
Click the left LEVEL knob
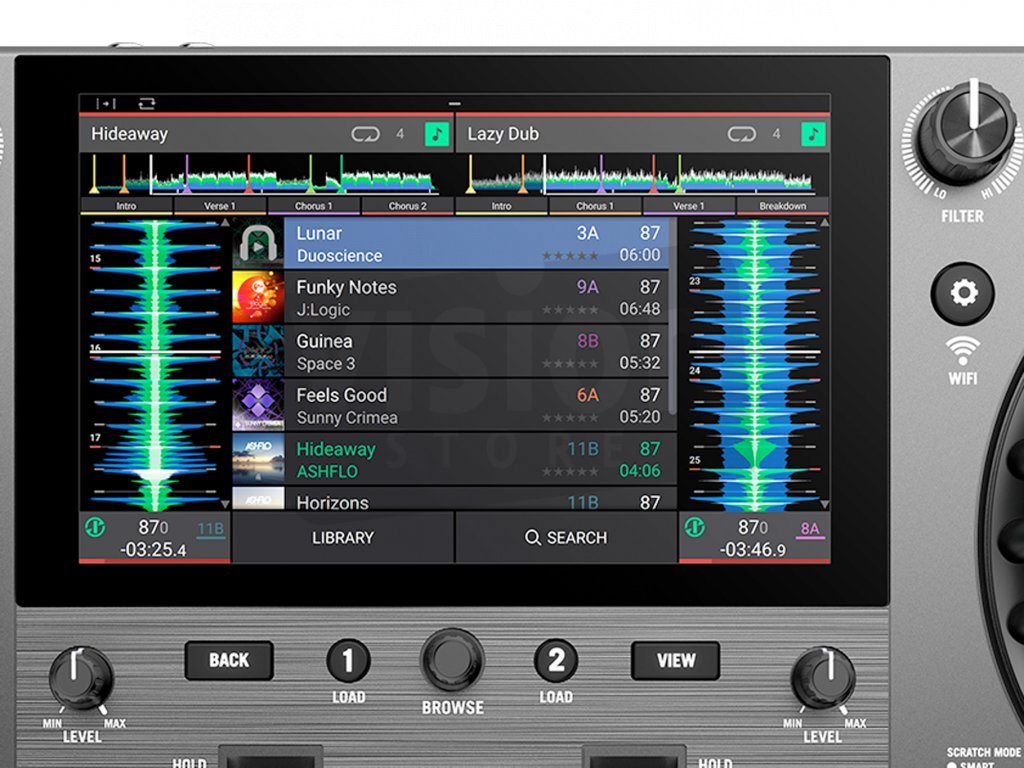[81, 678]
